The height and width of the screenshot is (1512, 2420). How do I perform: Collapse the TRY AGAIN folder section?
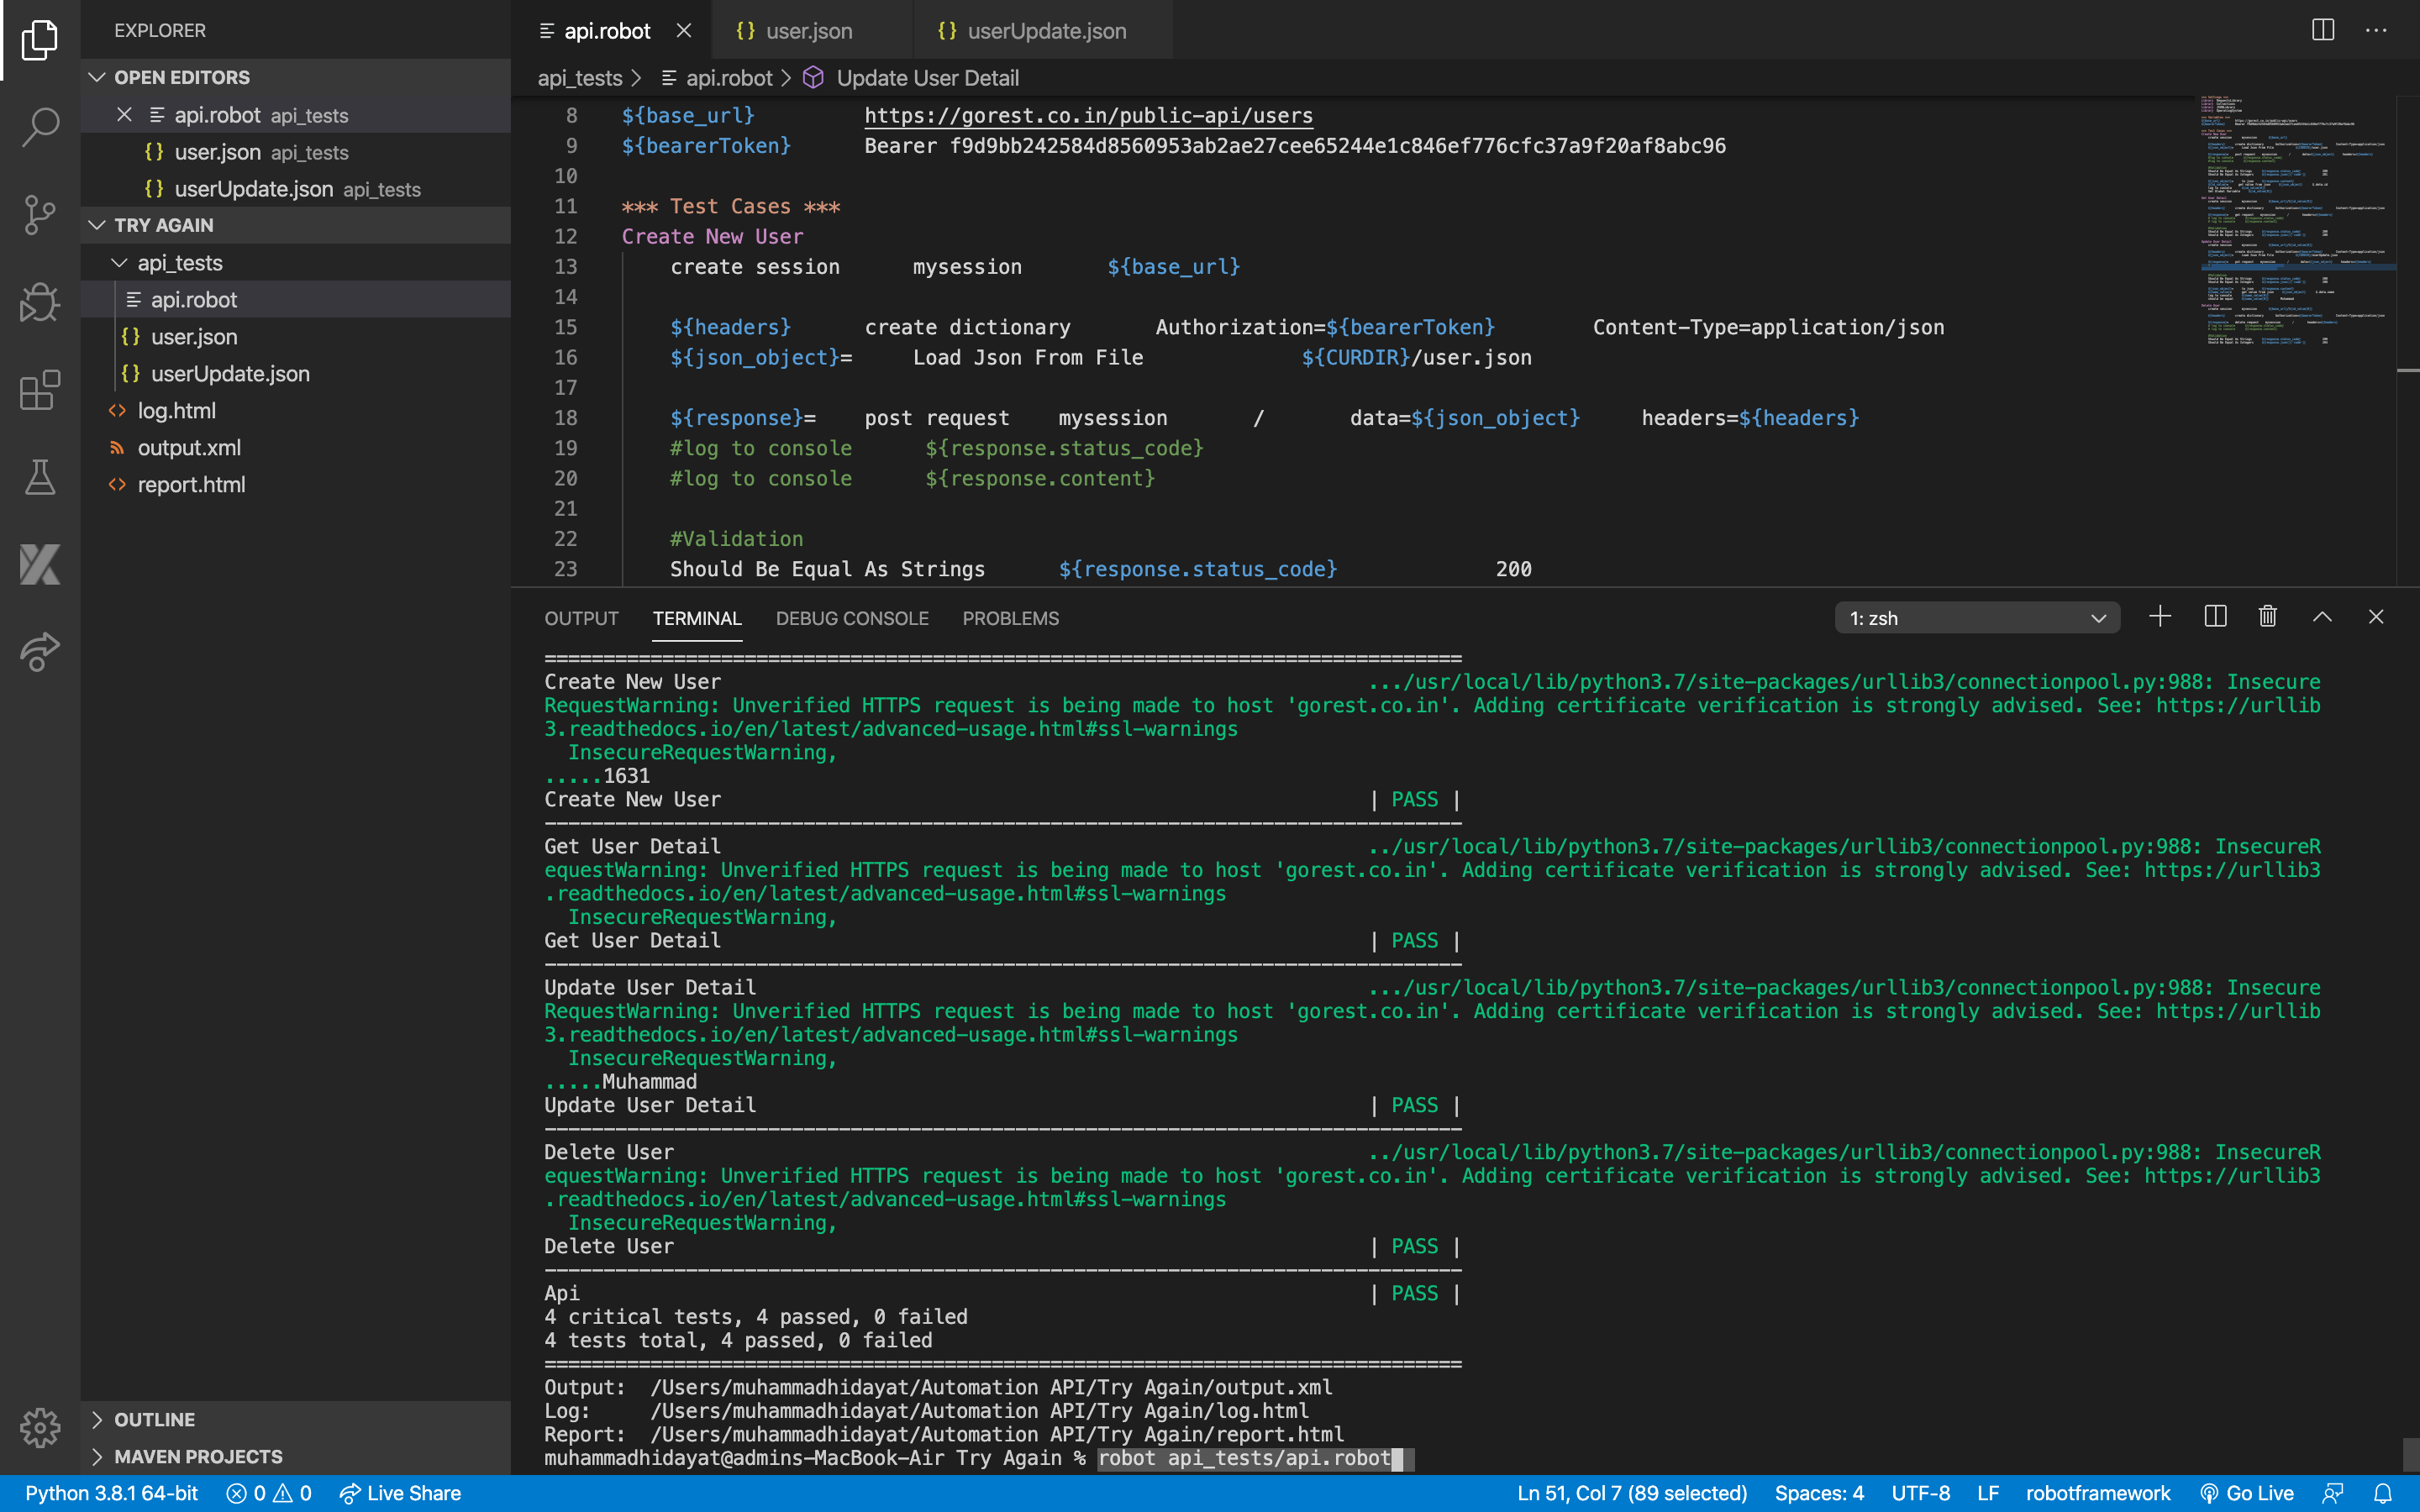pos(296,225)
